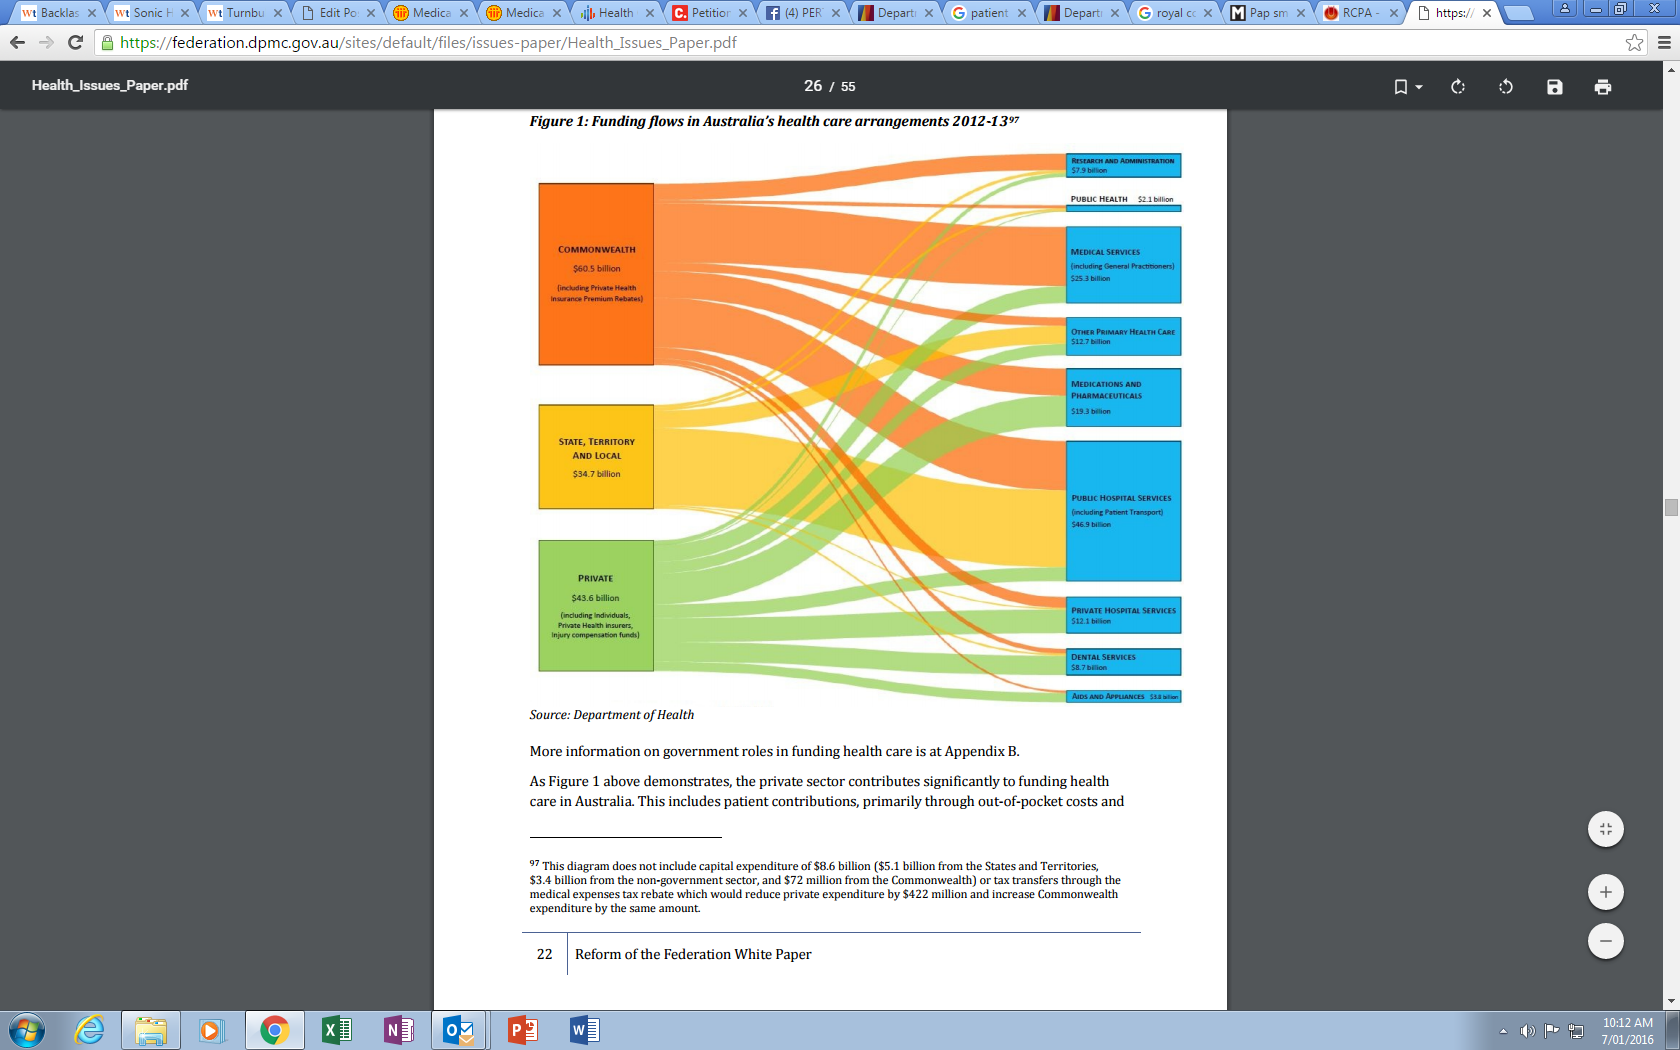The height and width of the screenshot is (1050, 1680).
Task: Show hidden system tray icons
Action: coord(1503,1031)
